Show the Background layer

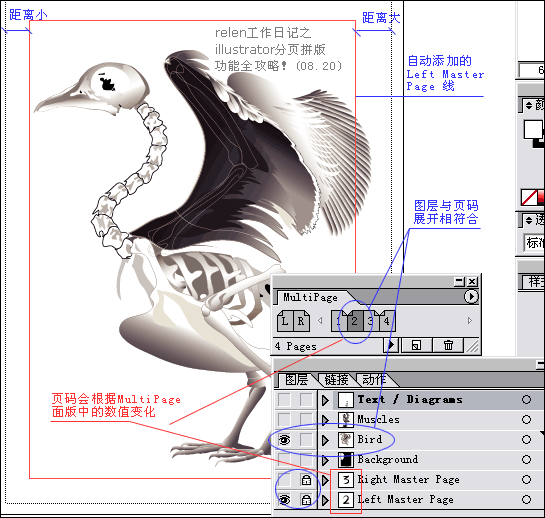(x=284, y=460)
